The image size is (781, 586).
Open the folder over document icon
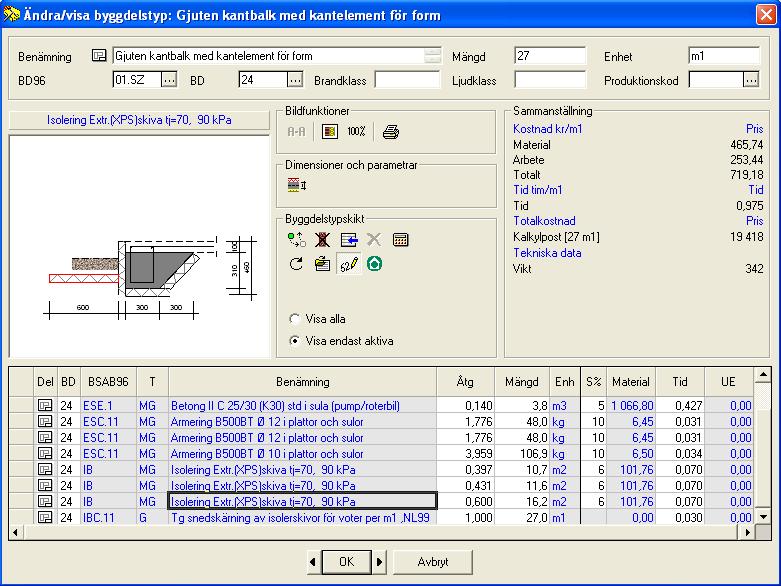coord(322,264)
